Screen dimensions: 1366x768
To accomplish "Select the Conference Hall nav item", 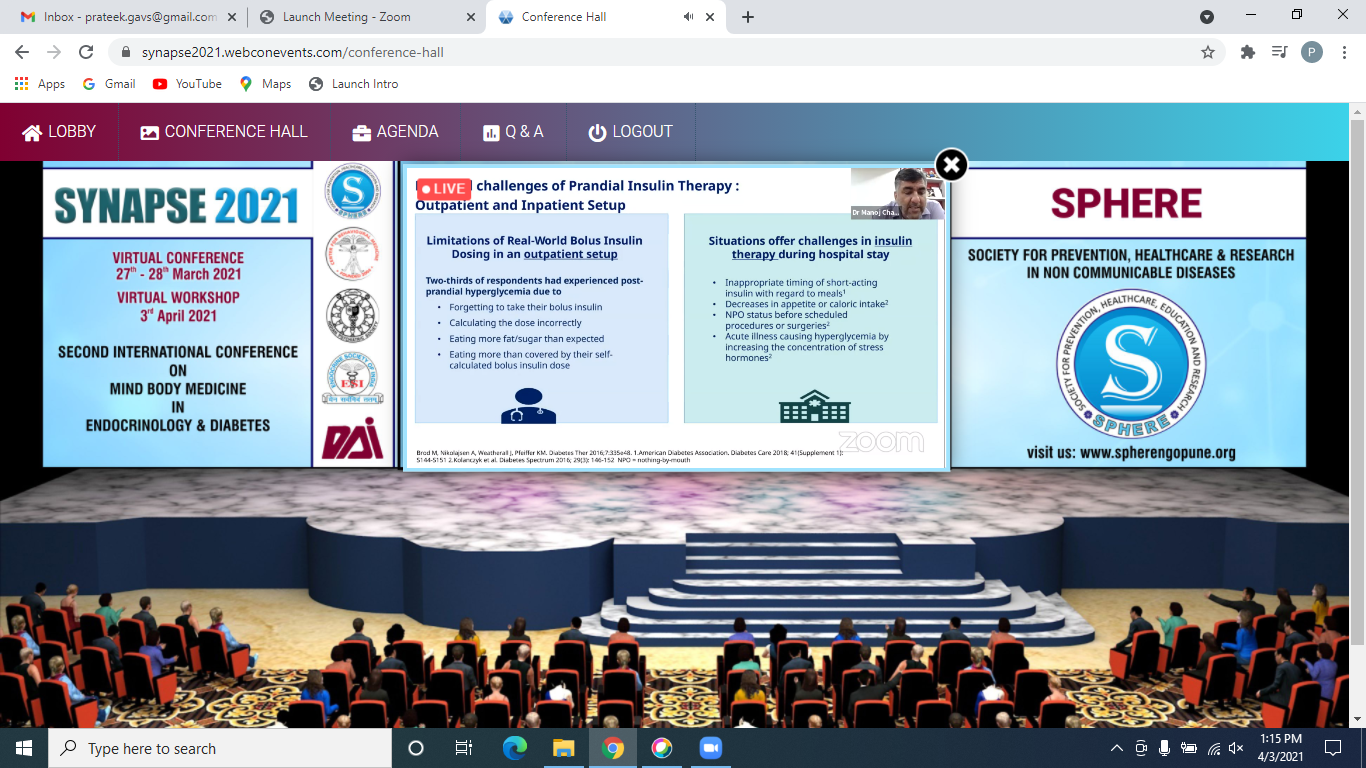I will pos(224,132).
